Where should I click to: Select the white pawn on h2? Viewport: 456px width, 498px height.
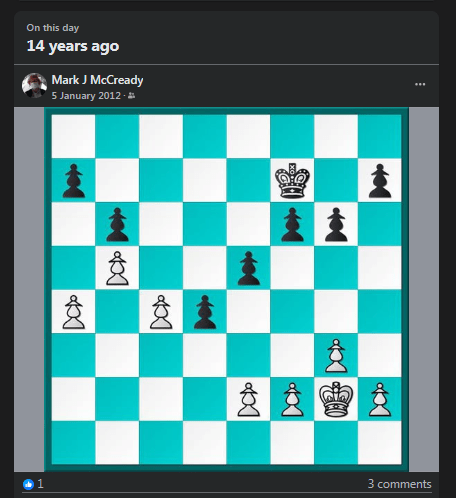(x=380, y=399)
